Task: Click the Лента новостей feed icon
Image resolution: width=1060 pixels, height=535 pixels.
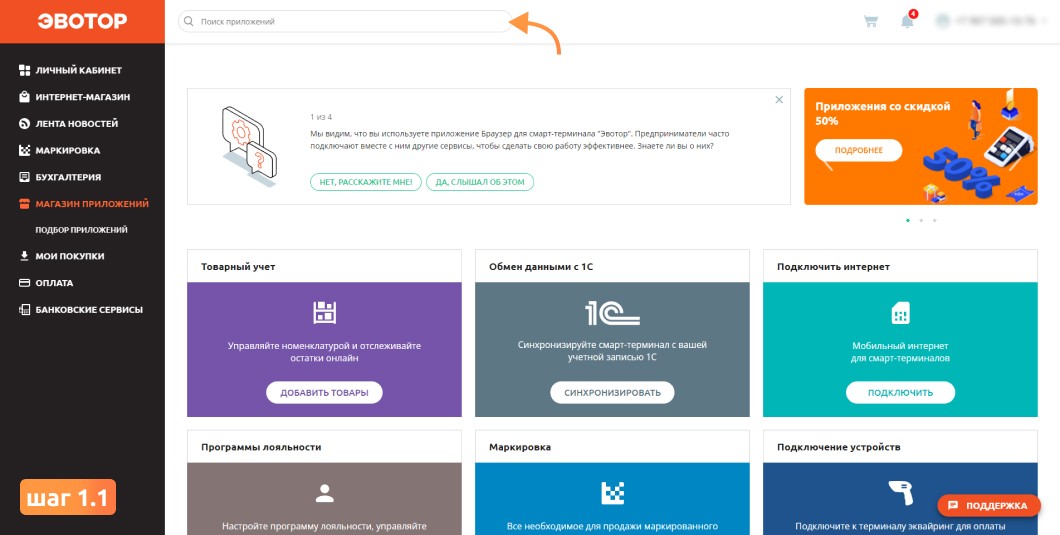Action: (24, 124)
